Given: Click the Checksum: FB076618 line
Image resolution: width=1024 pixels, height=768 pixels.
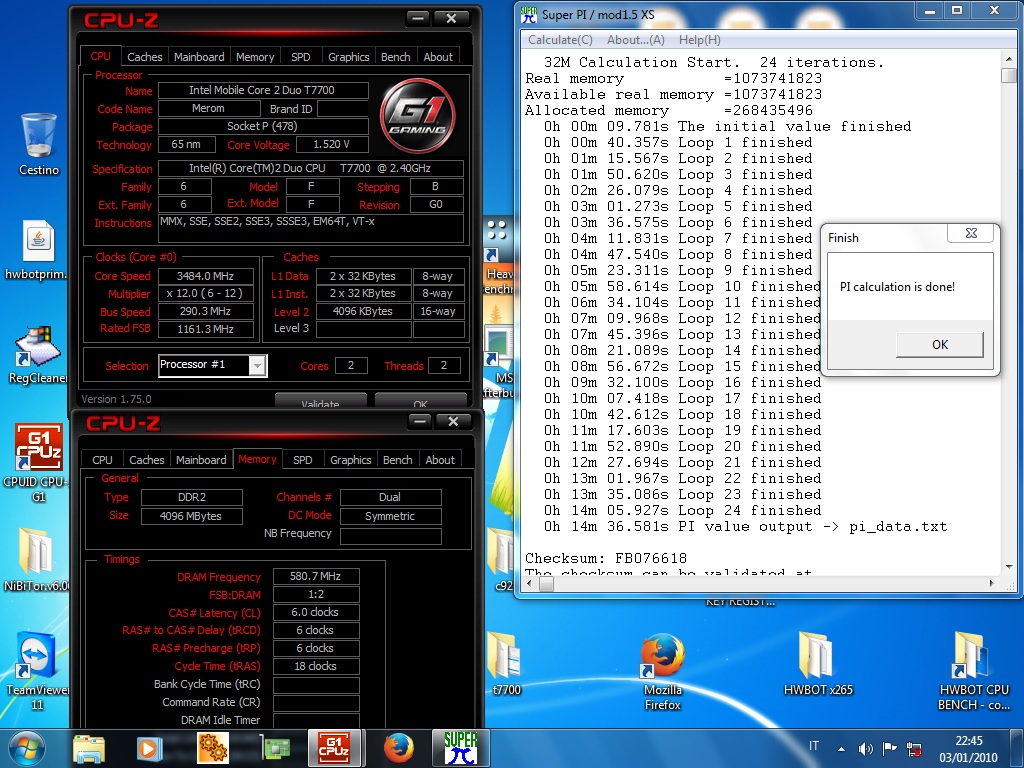Looking at the screenshot, I should pos(606,558).
